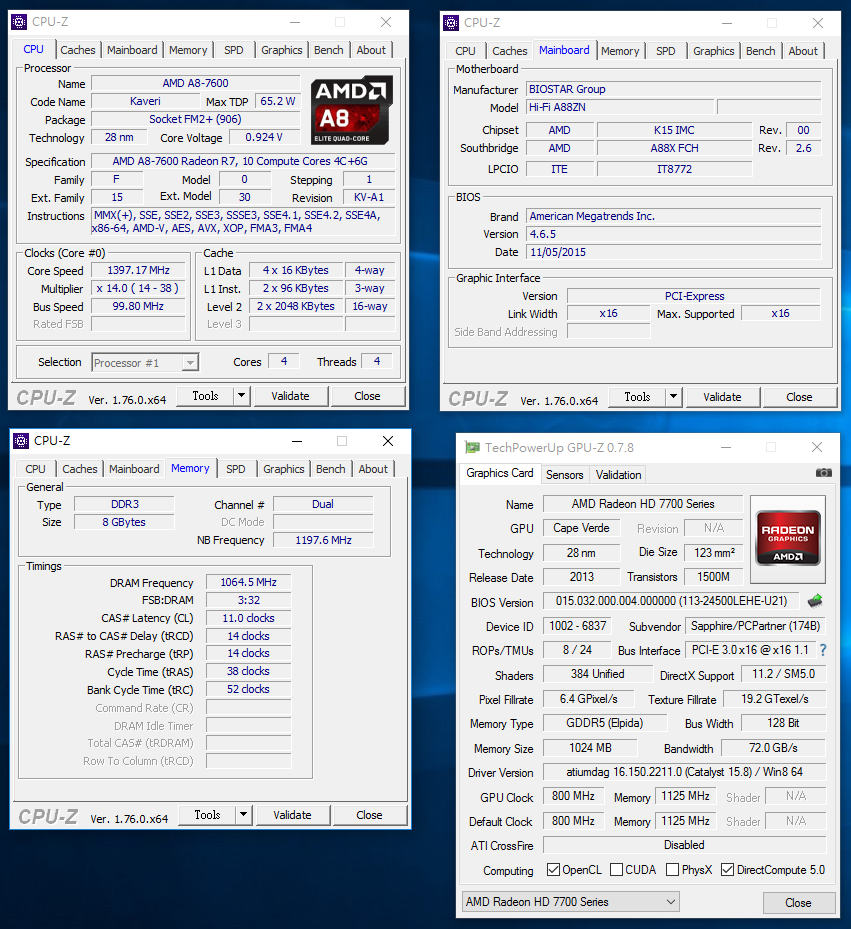Toggle the DirectCompute 5.0 checkbox
Viewport: 851px width, 929px height.
click(727, 869)
